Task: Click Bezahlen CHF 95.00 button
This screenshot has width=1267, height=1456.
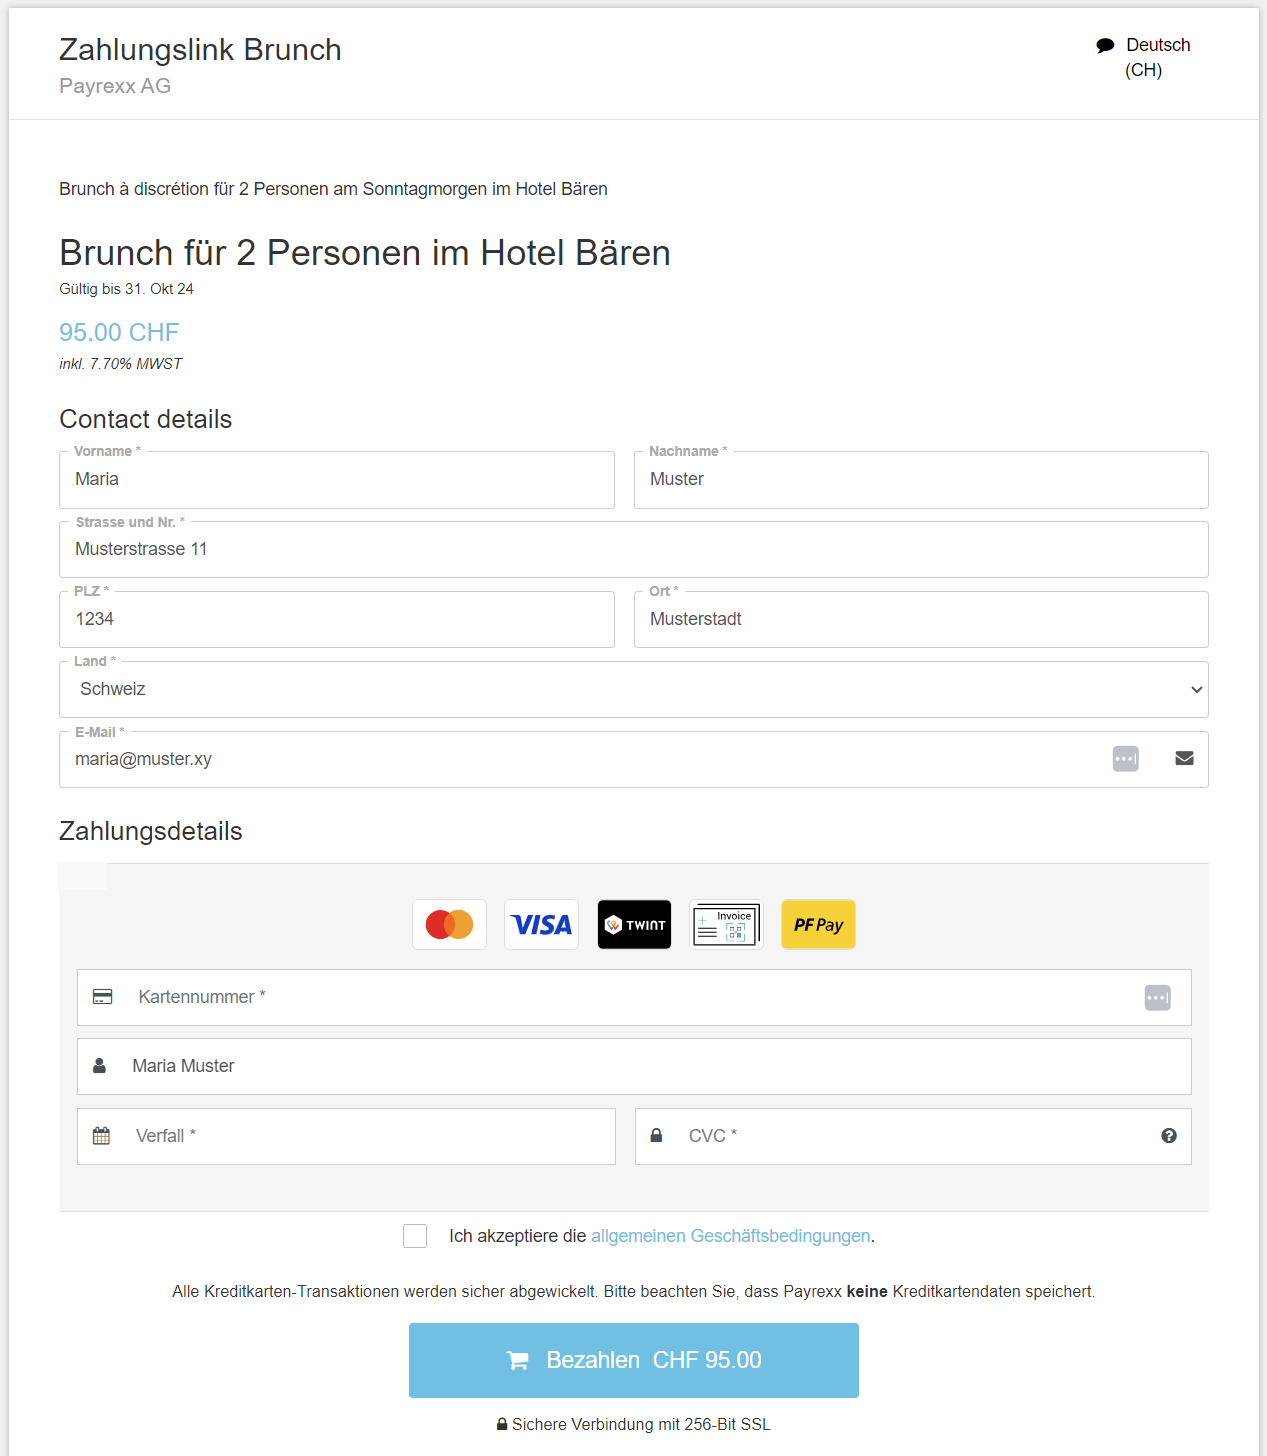Action: coord(634,1360)
